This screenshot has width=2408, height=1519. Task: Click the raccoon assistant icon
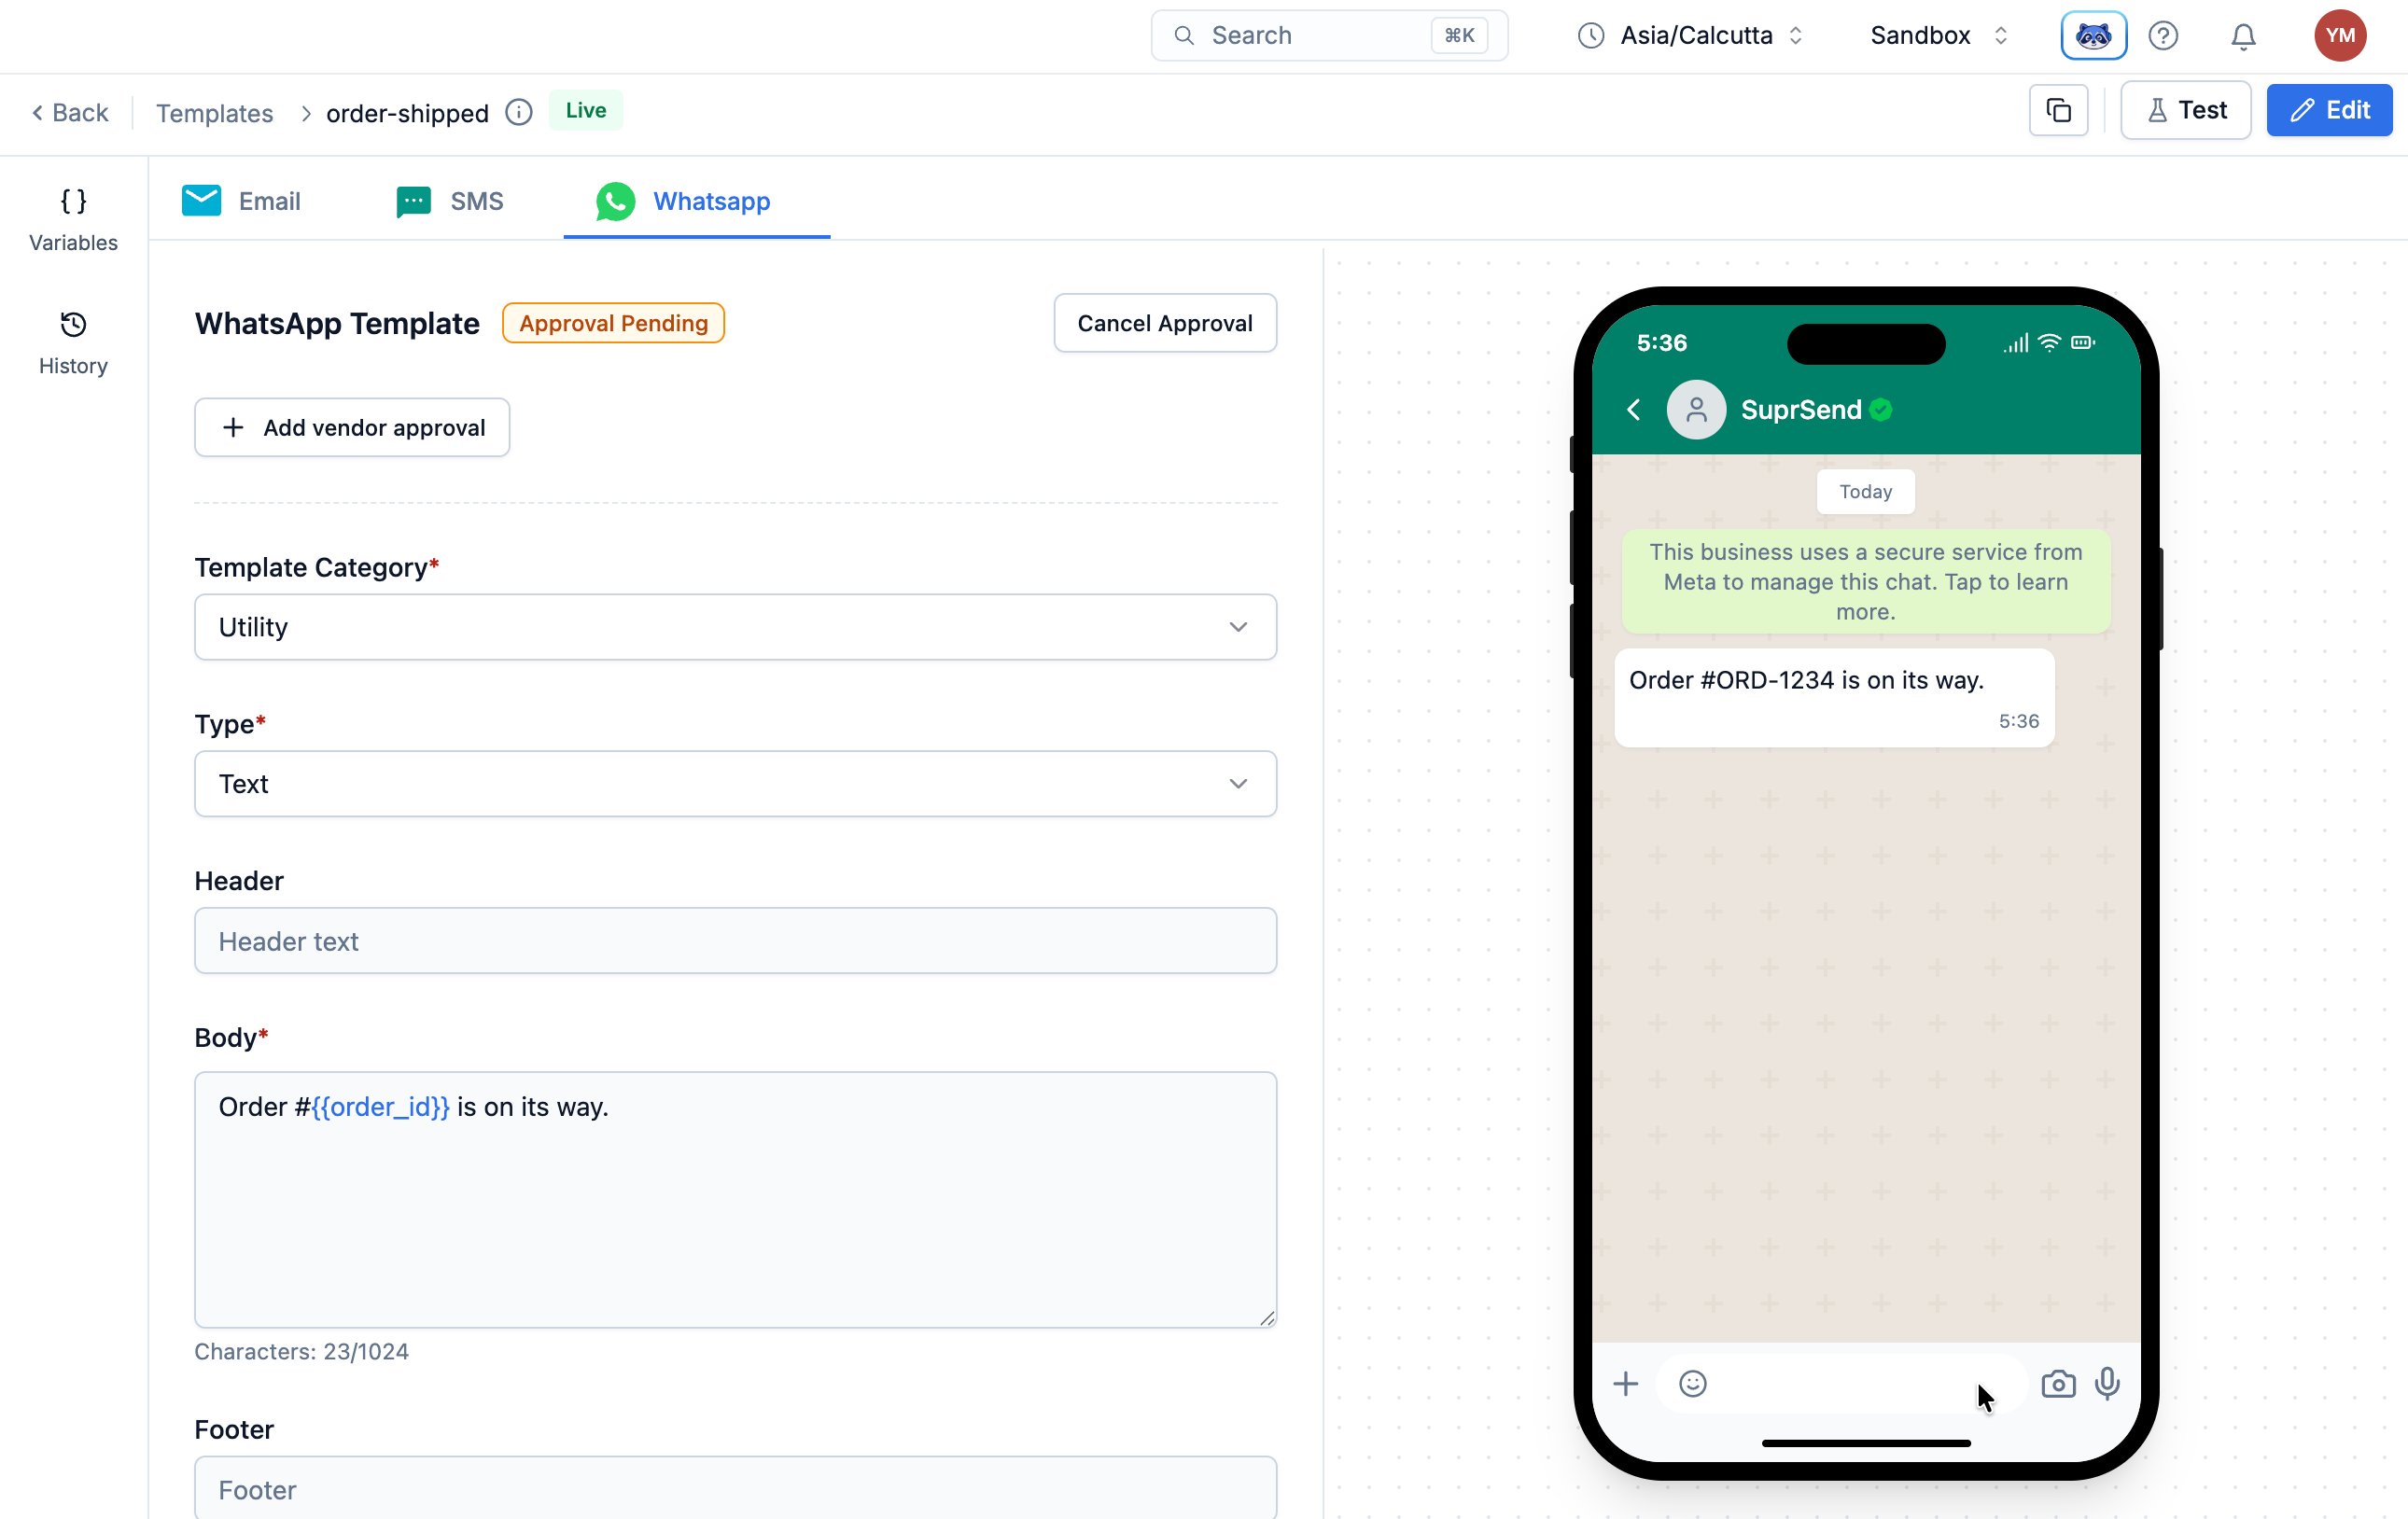pos(2093,36)
